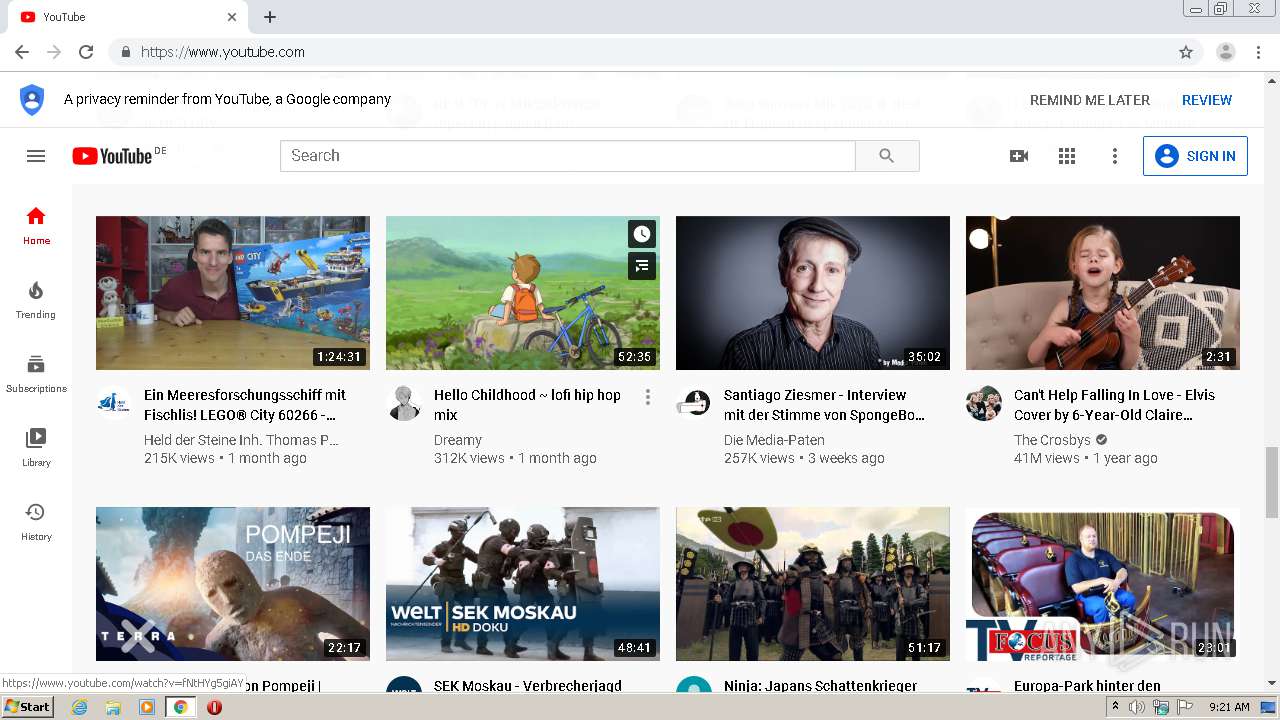Click REMIND ME LATER
The height and width of the screenshot is (720, 1280).
pos(1090,100)
